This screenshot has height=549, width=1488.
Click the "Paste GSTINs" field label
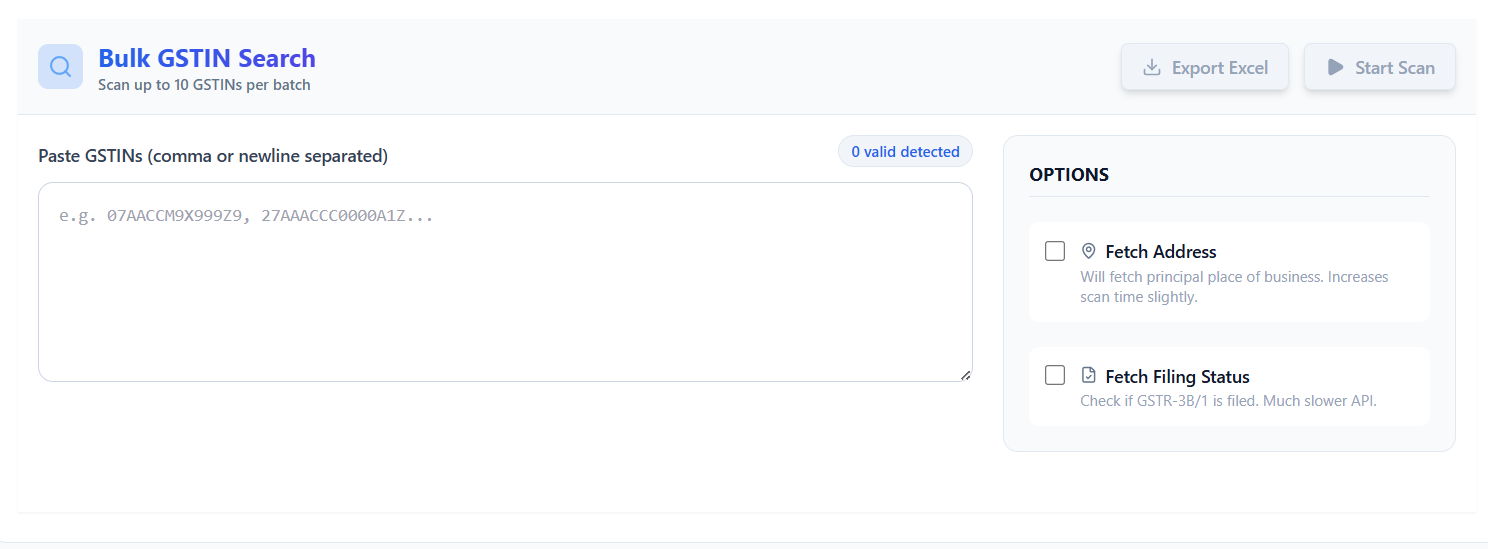[213, 156]
